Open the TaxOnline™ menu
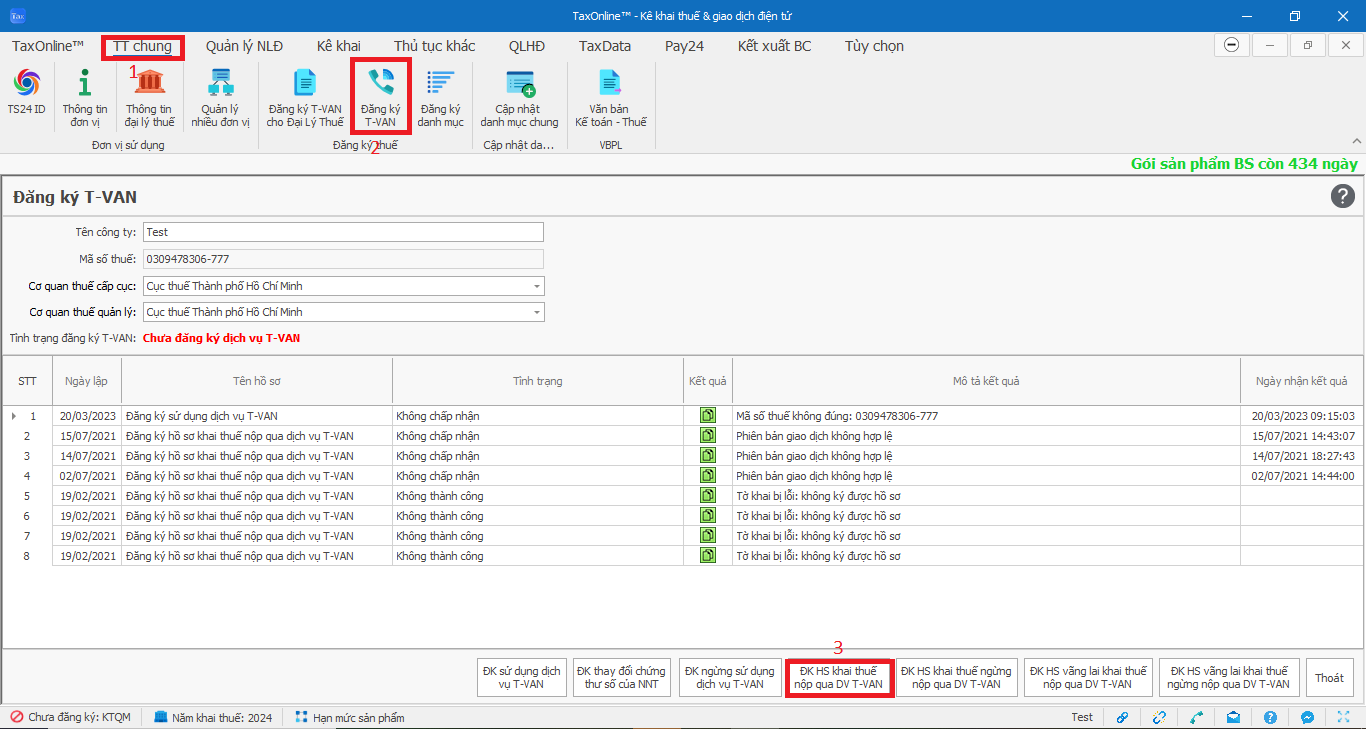The image size is (1366, 729). click(48, 46)
